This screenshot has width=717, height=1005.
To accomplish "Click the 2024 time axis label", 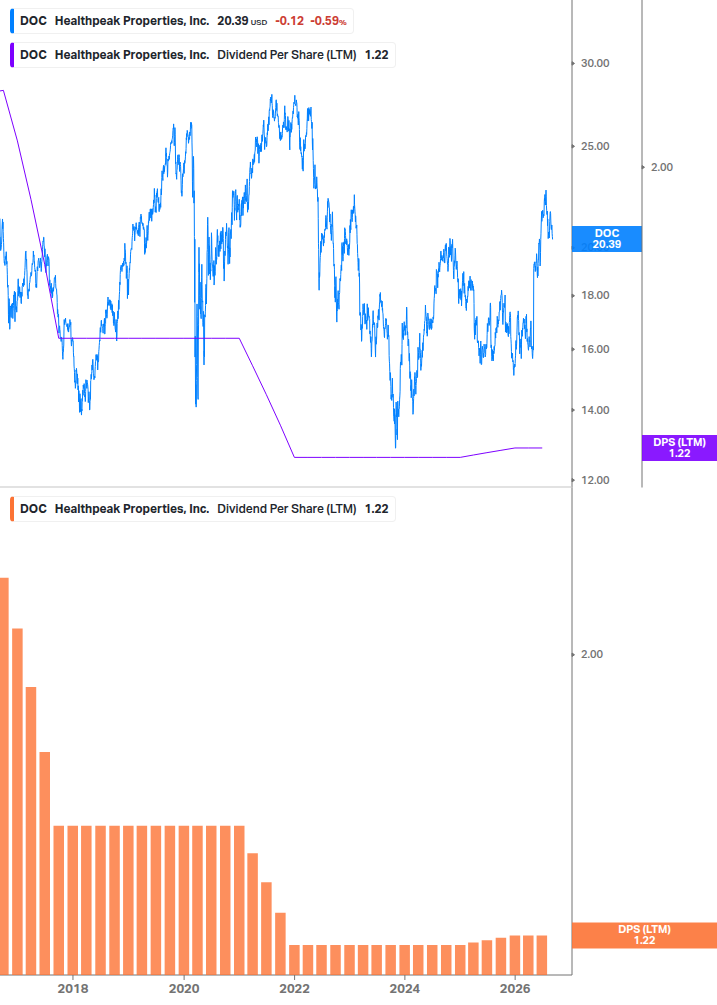I will (405, 988).
